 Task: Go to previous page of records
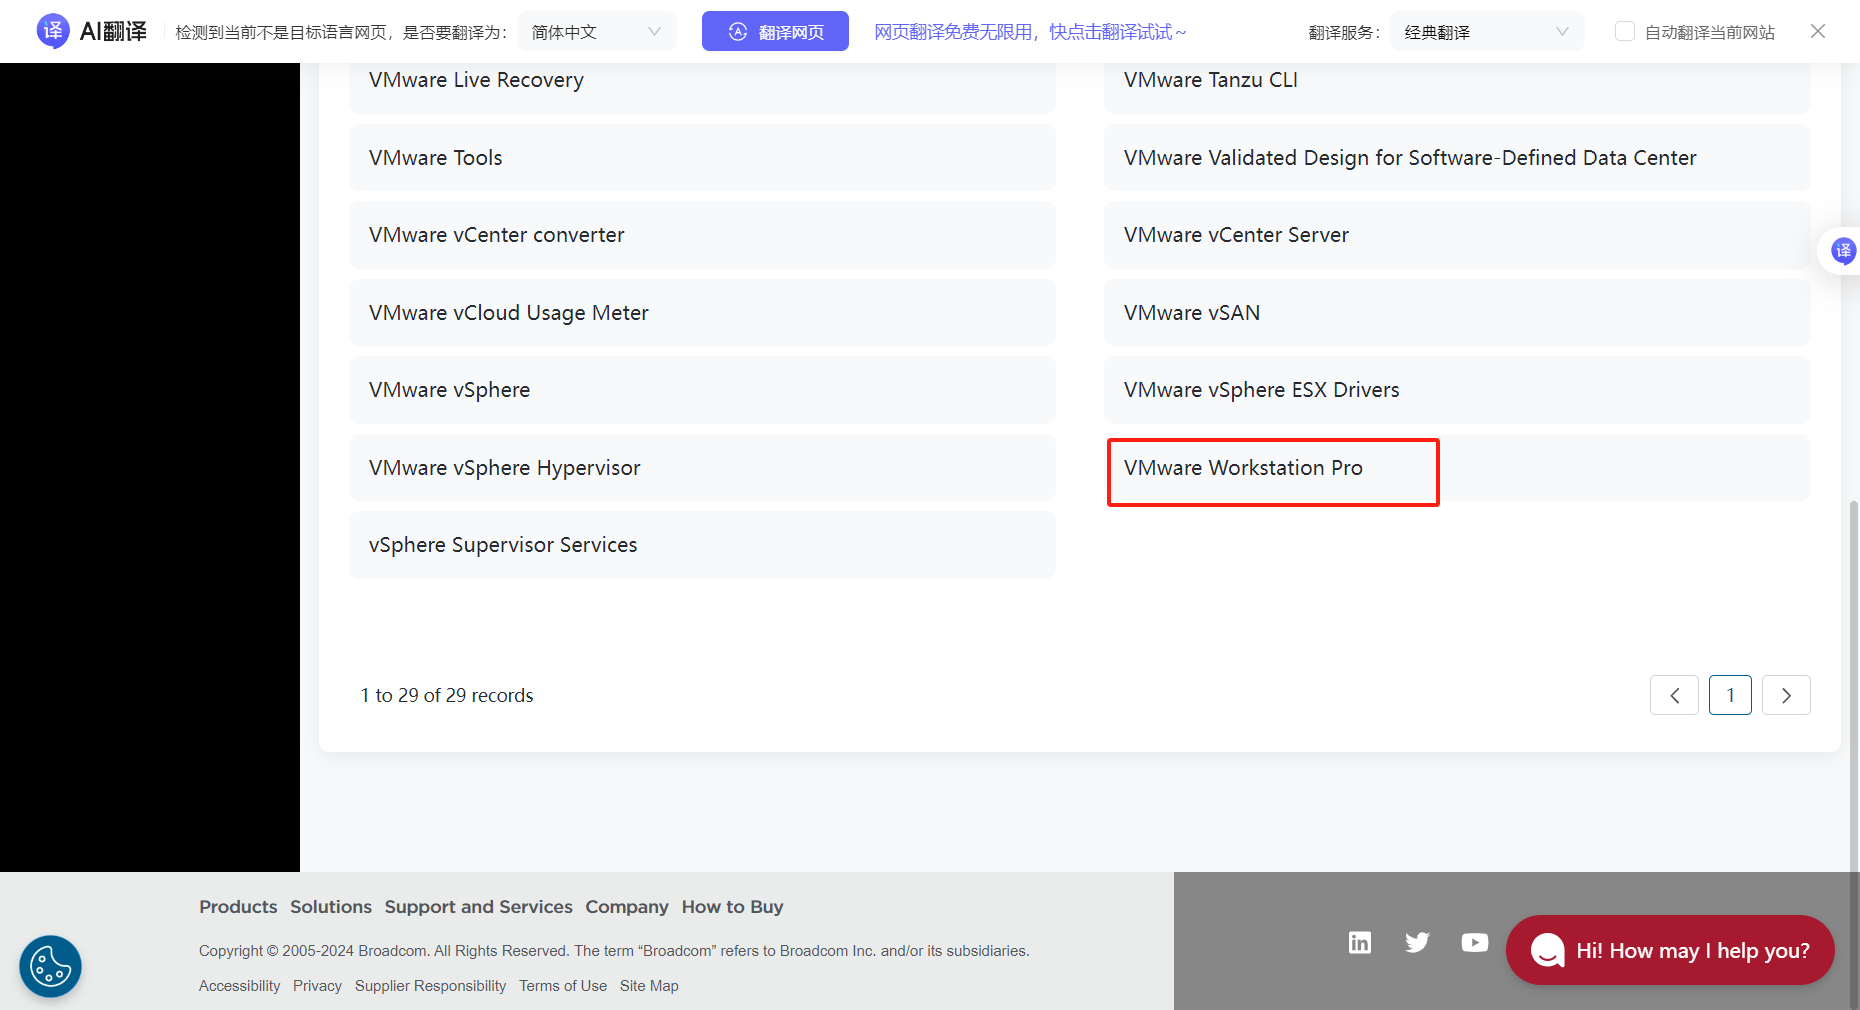1674,695
